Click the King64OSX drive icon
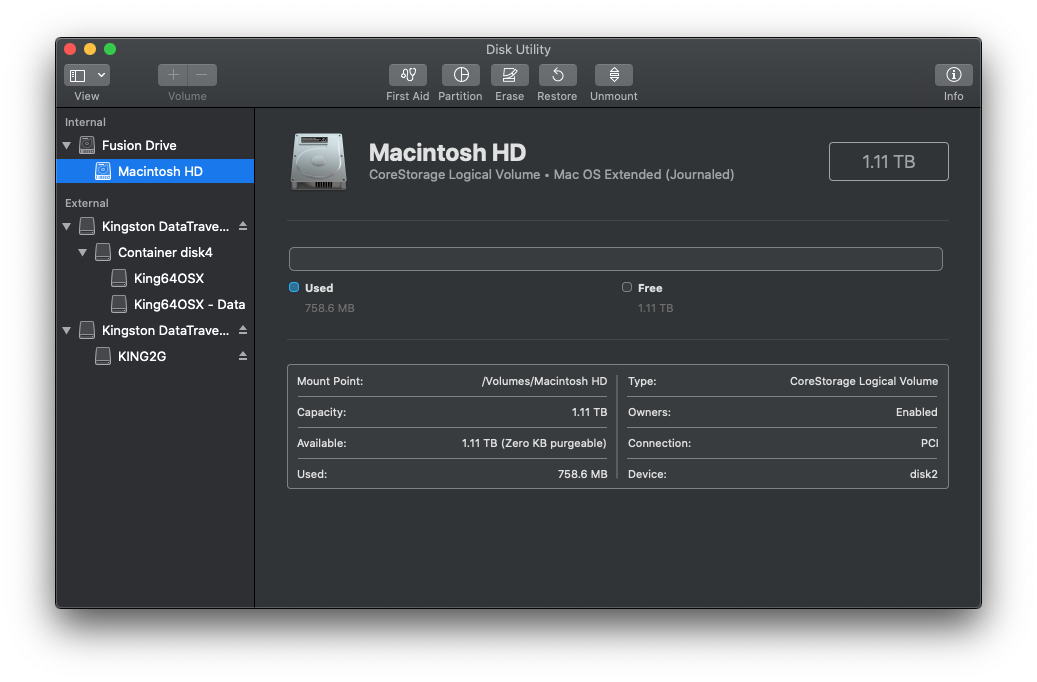Image resolution: width=1037 pixels, height=682 pixels. point(119,278)
